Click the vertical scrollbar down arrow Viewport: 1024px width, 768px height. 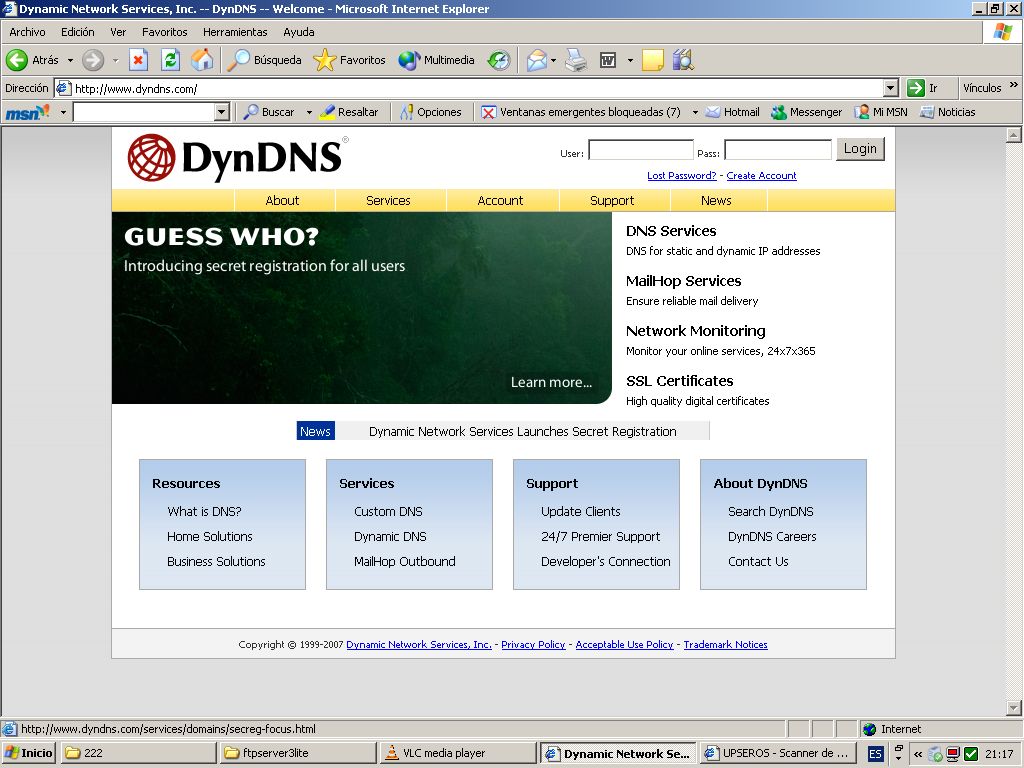click(x=1014, y=708)
